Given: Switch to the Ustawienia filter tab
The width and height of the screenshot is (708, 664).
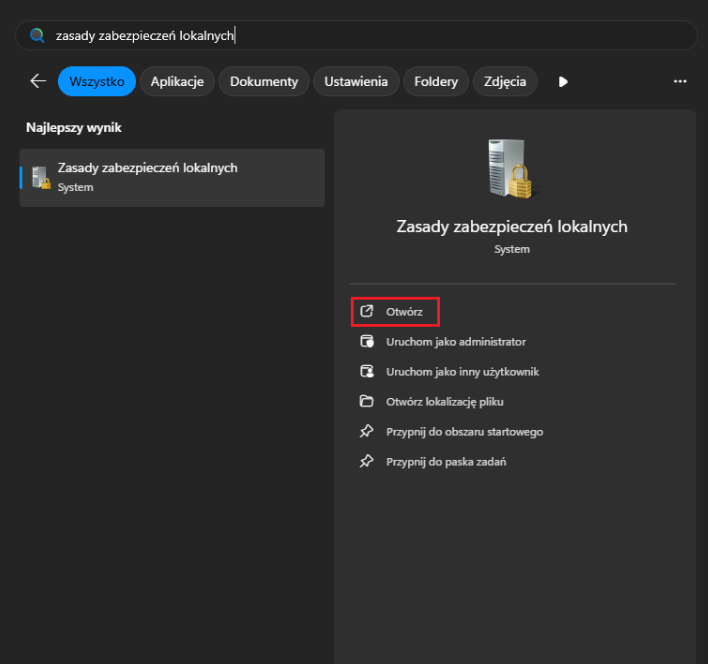Looking at the screenshot, I should pos(357,81).
